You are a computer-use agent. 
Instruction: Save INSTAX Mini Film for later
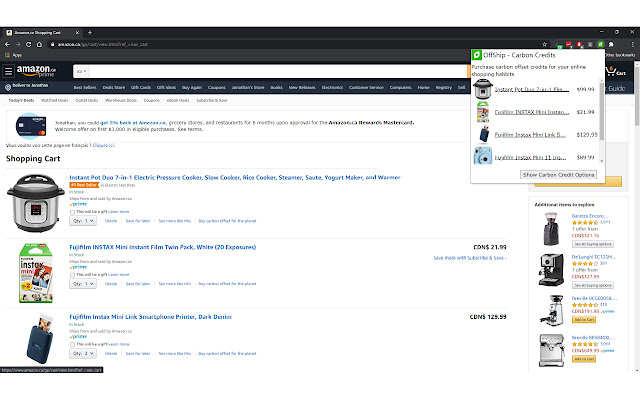pos(138,284)
